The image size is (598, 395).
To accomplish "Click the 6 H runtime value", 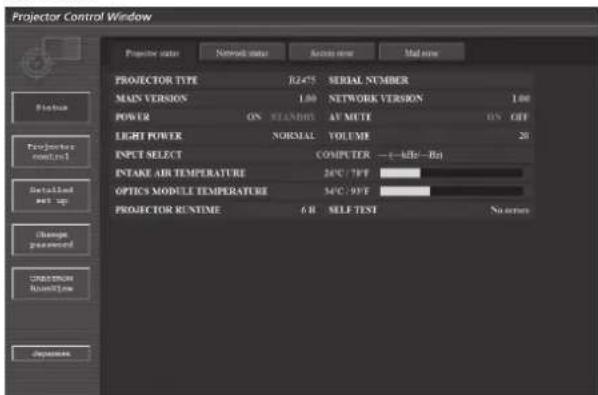I will point(308,210).
